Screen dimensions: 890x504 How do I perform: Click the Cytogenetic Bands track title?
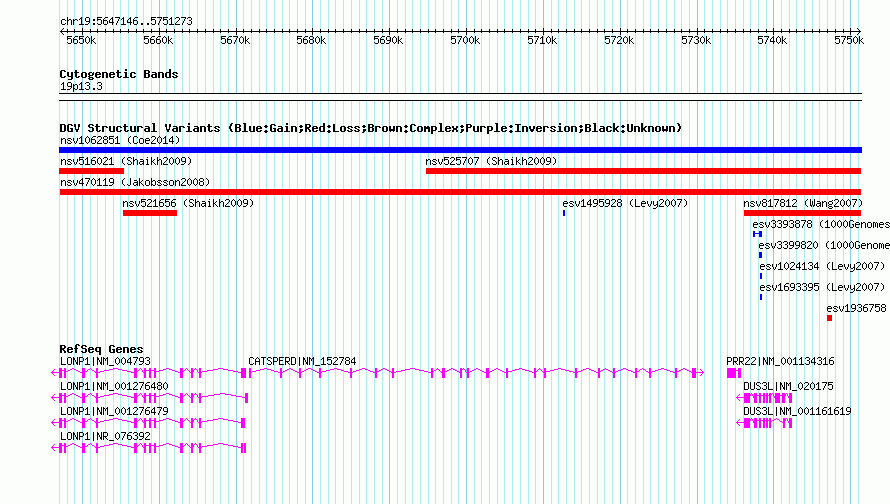click(x=119, y=74)
